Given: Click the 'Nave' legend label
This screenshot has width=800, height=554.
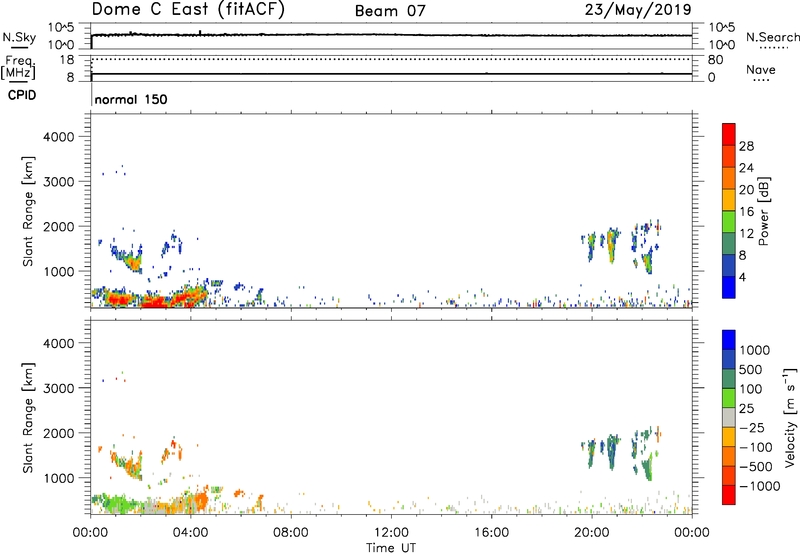Looking at the screenshot, I should (761, 70).
